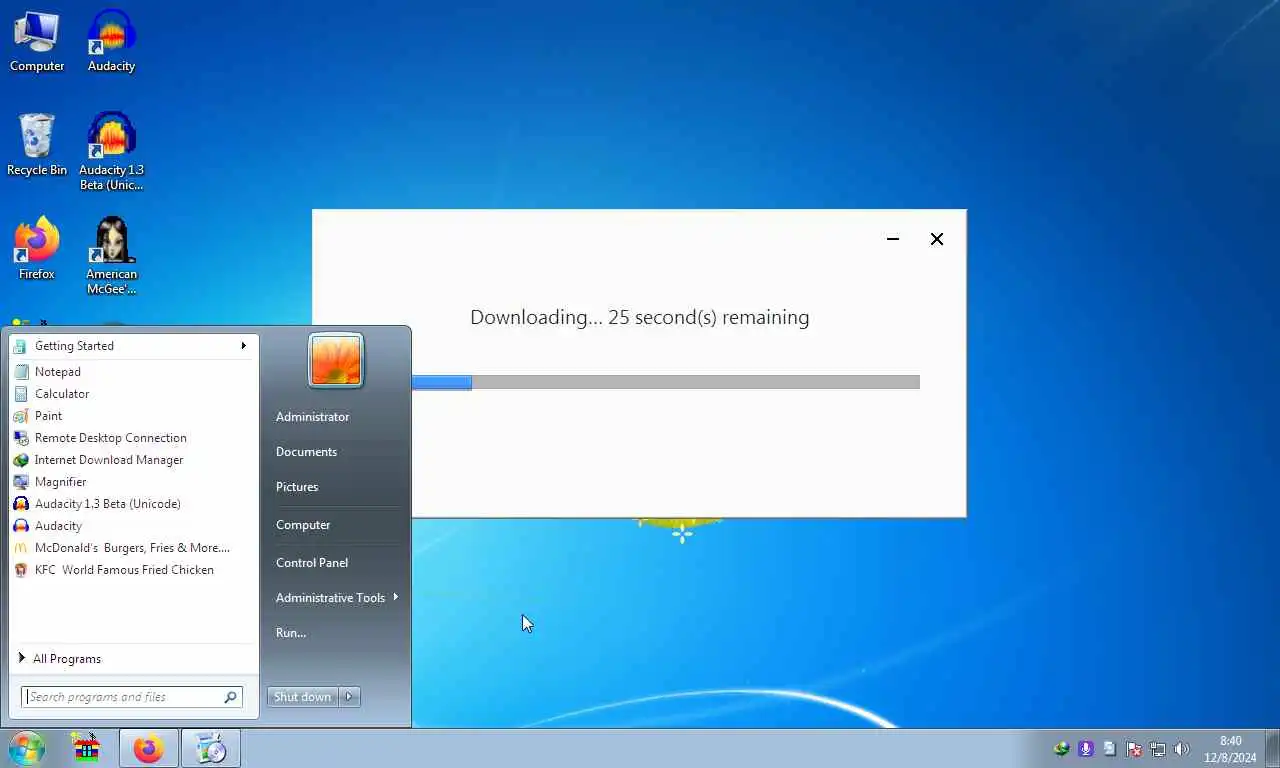Click the Show desktop strip
Image resolution: width=1280 pixels, height=768 pixels.
(x=1273, y=748)
